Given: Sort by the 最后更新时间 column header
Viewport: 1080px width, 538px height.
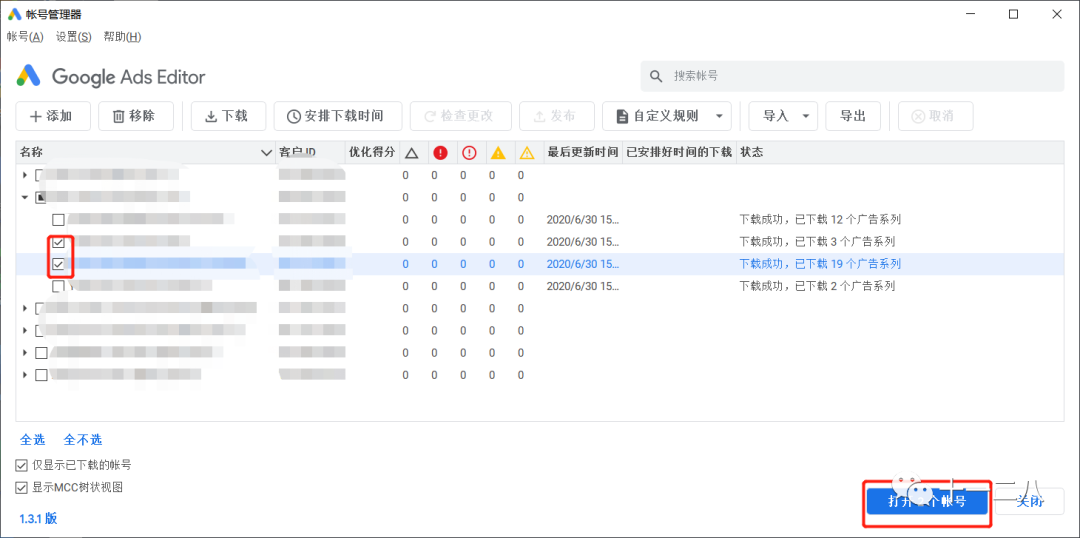Looking at the screenshot, I should click(582, 153).
